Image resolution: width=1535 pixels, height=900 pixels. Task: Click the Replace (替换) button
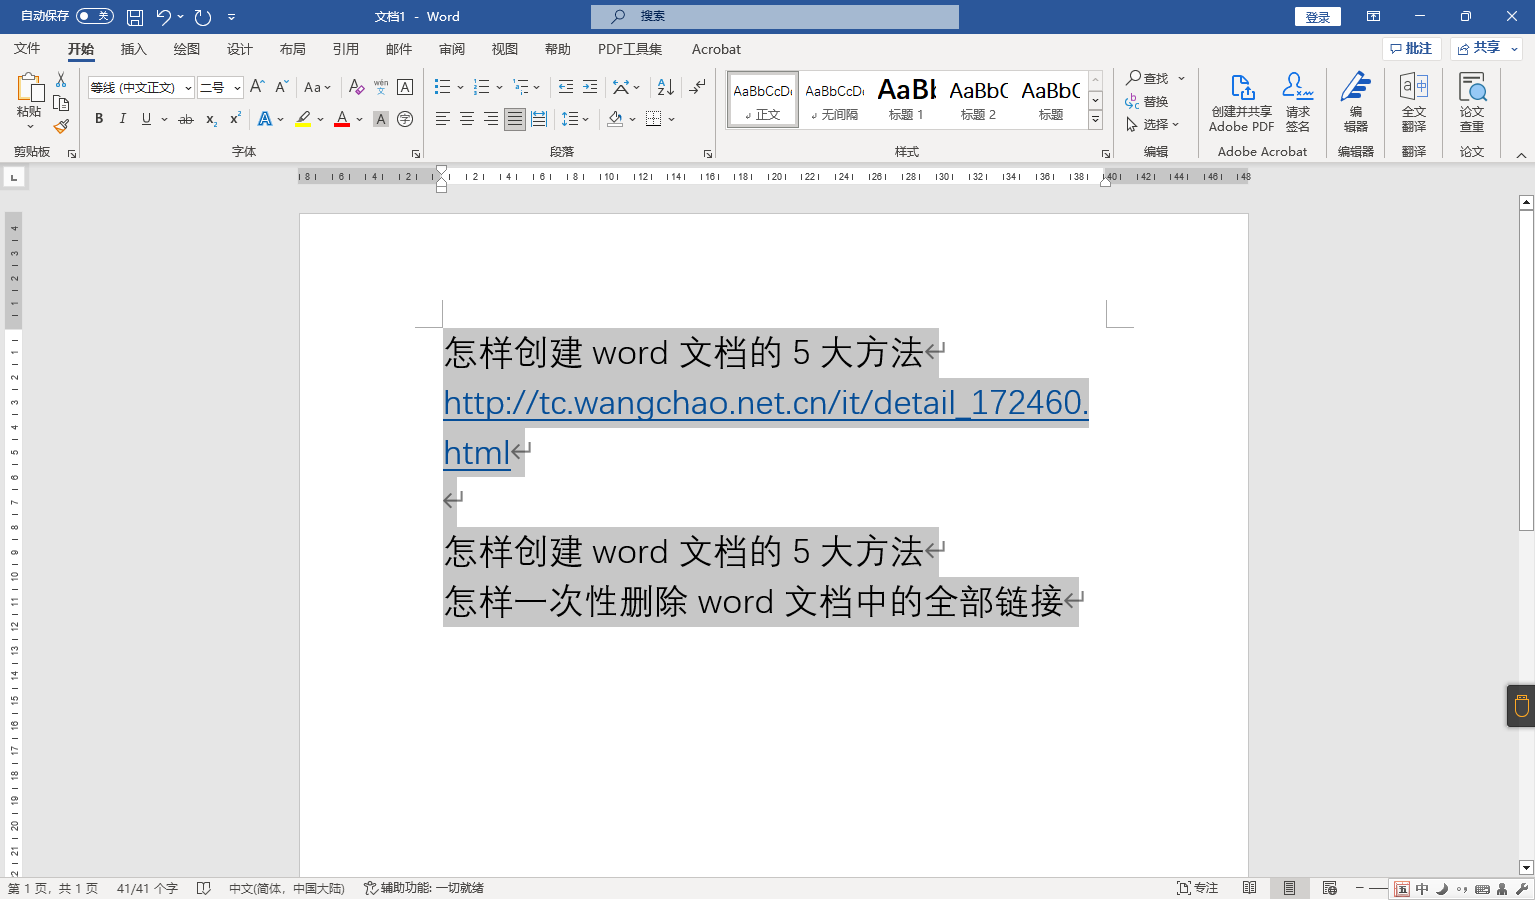[1146, 102]
